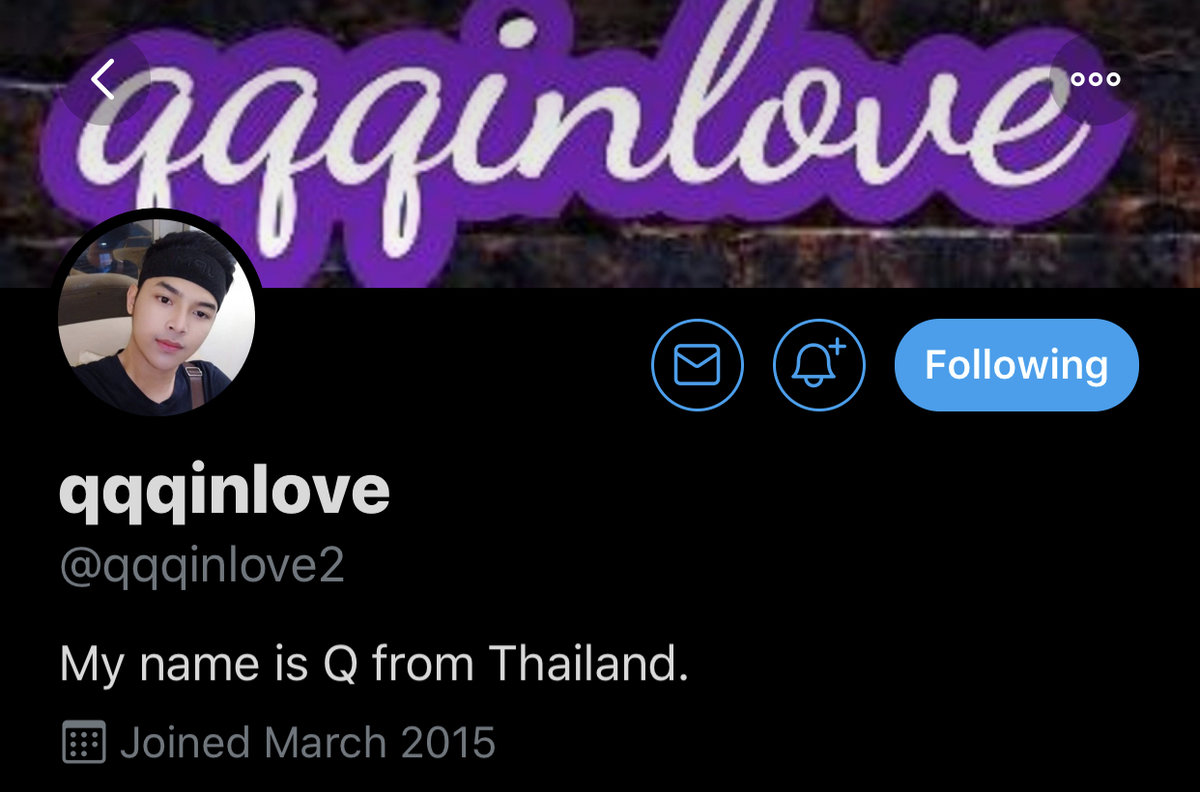Select the display name qqqinlove
This screenshot has width=1200, height=792.
pyautogui.click(x=225, y=491)
